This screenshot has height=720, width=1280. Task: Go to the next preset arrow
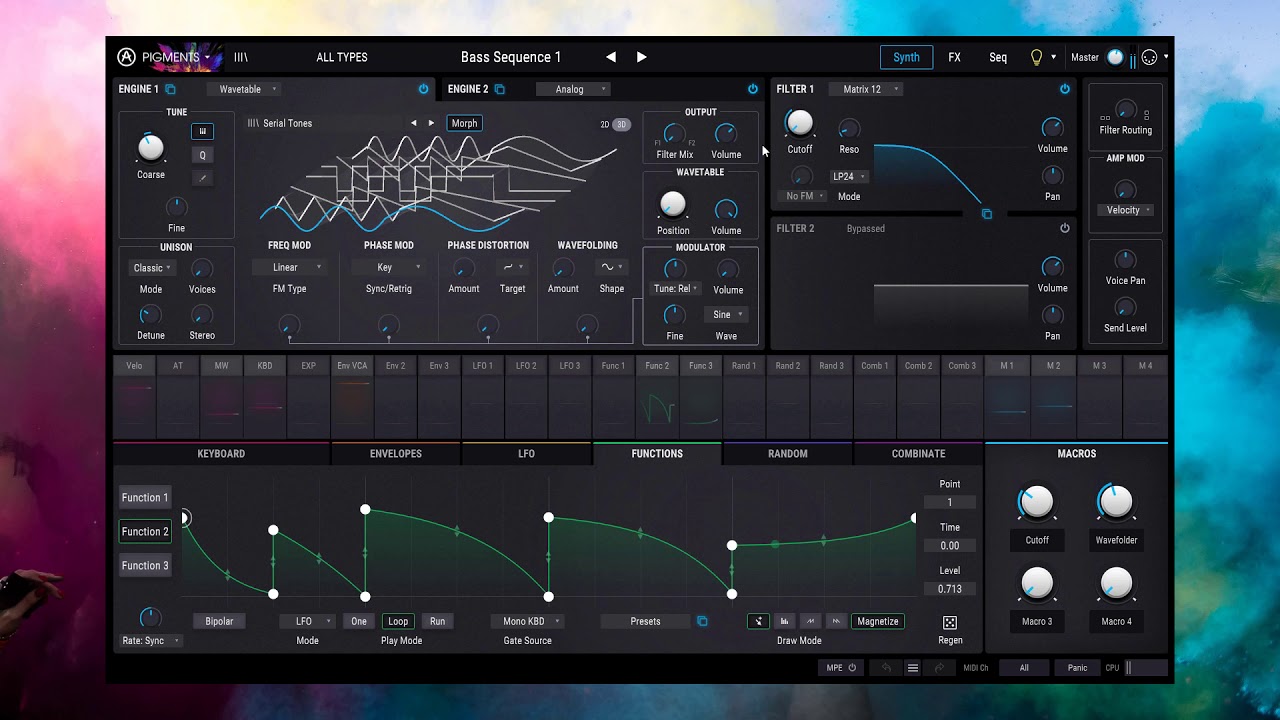(x=641, y=57)
